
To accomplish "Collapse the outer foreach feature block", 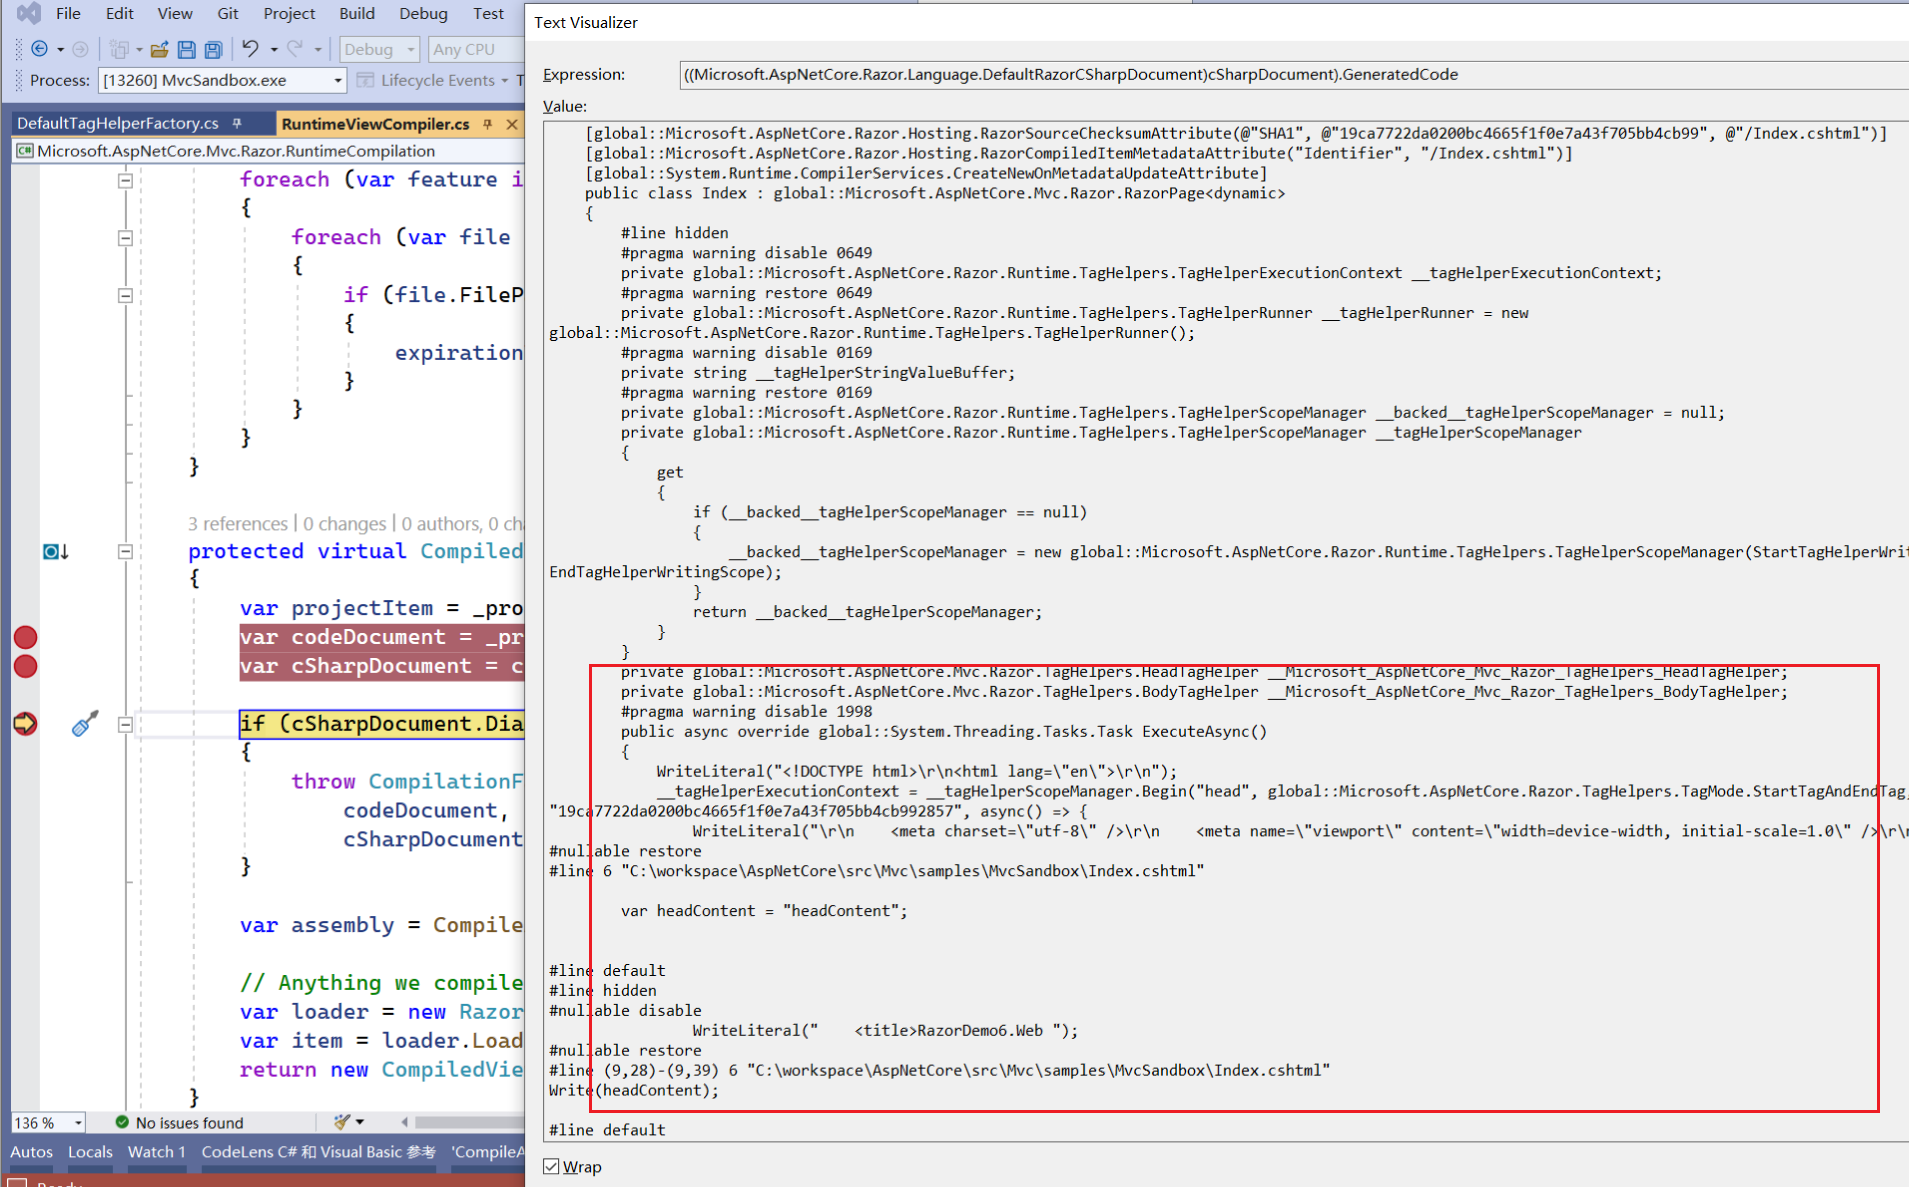I will click(125, 181).
